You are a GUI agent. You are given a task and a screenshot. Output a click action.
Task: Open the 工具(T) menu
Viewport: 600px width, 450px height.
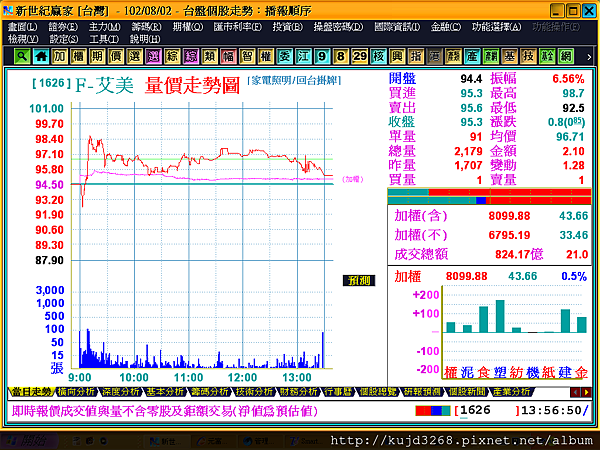pos(104,39)
